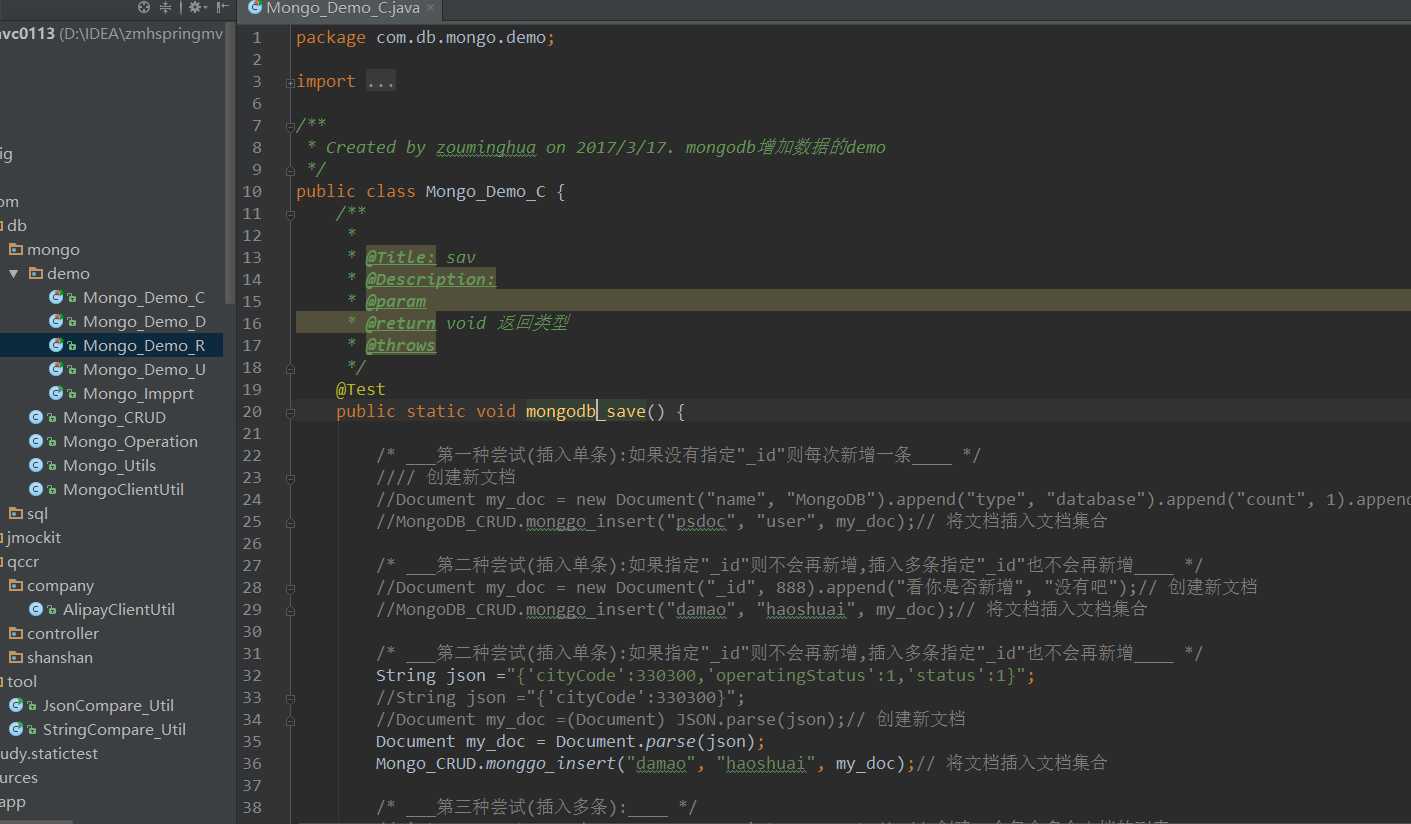
Task: Fold the mongodb_save method at line 20
Action: coord(290,412)
